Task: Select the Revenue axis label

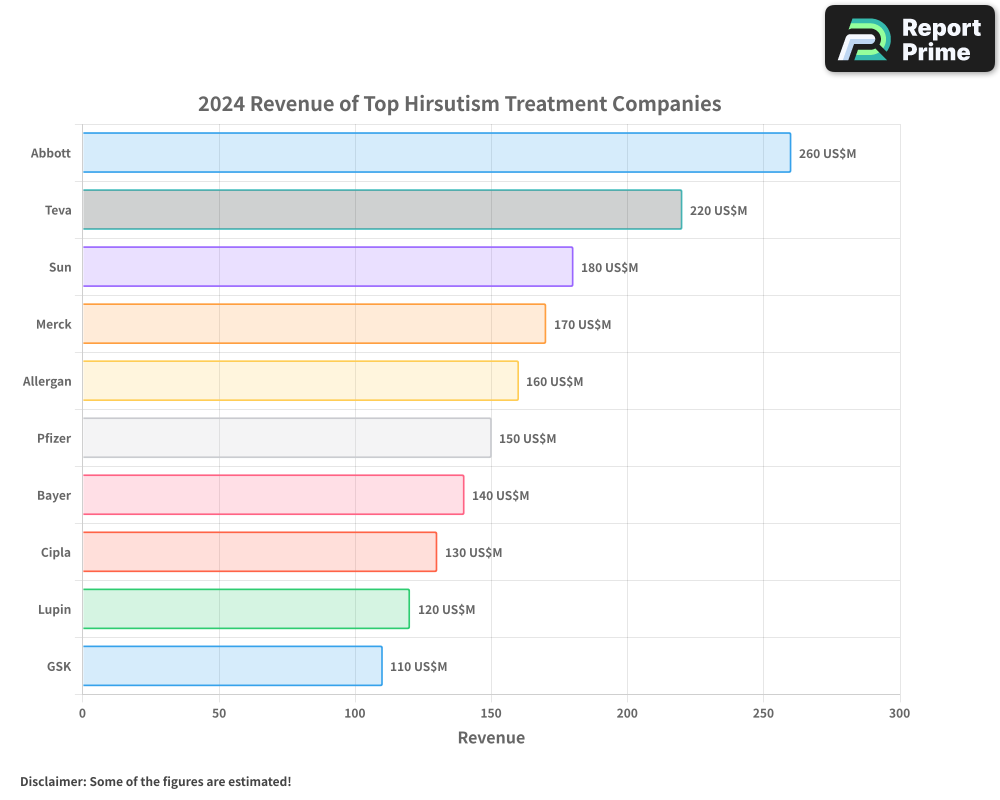Action: point(491,737)
